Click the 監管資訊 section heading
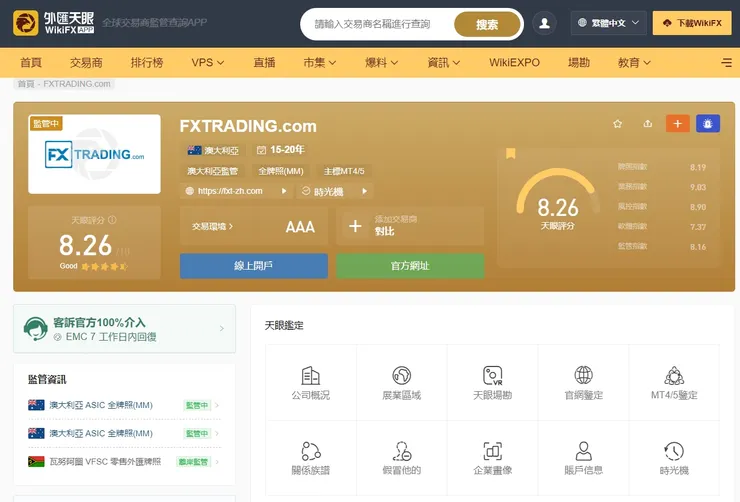This screenshot has width=740, height=502. coord(47,379)
